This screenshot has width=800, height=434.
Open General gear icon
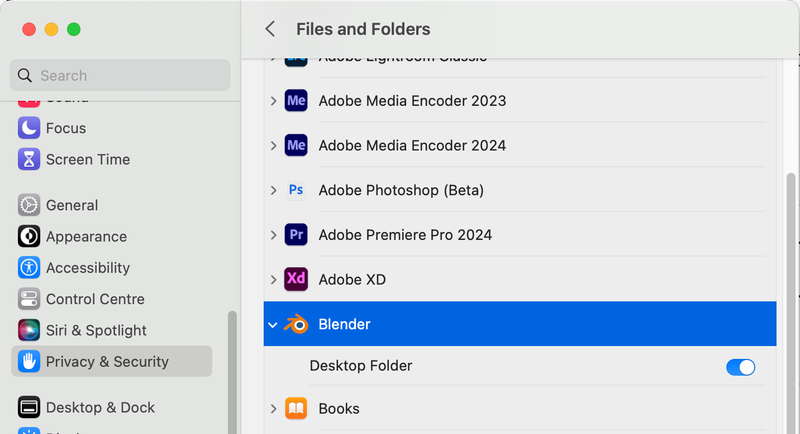click(x=29, y=205)
